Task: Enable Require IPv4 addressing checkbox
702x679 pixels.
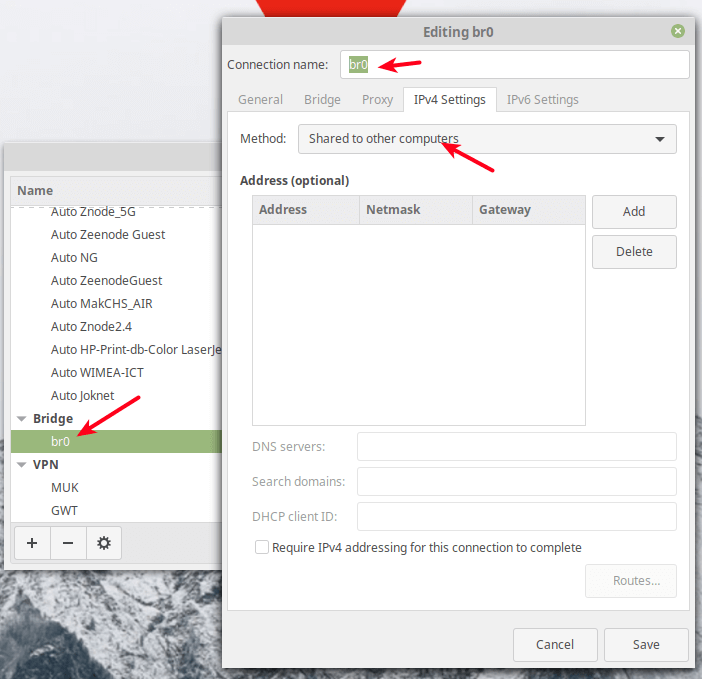Action: [261, 547]
